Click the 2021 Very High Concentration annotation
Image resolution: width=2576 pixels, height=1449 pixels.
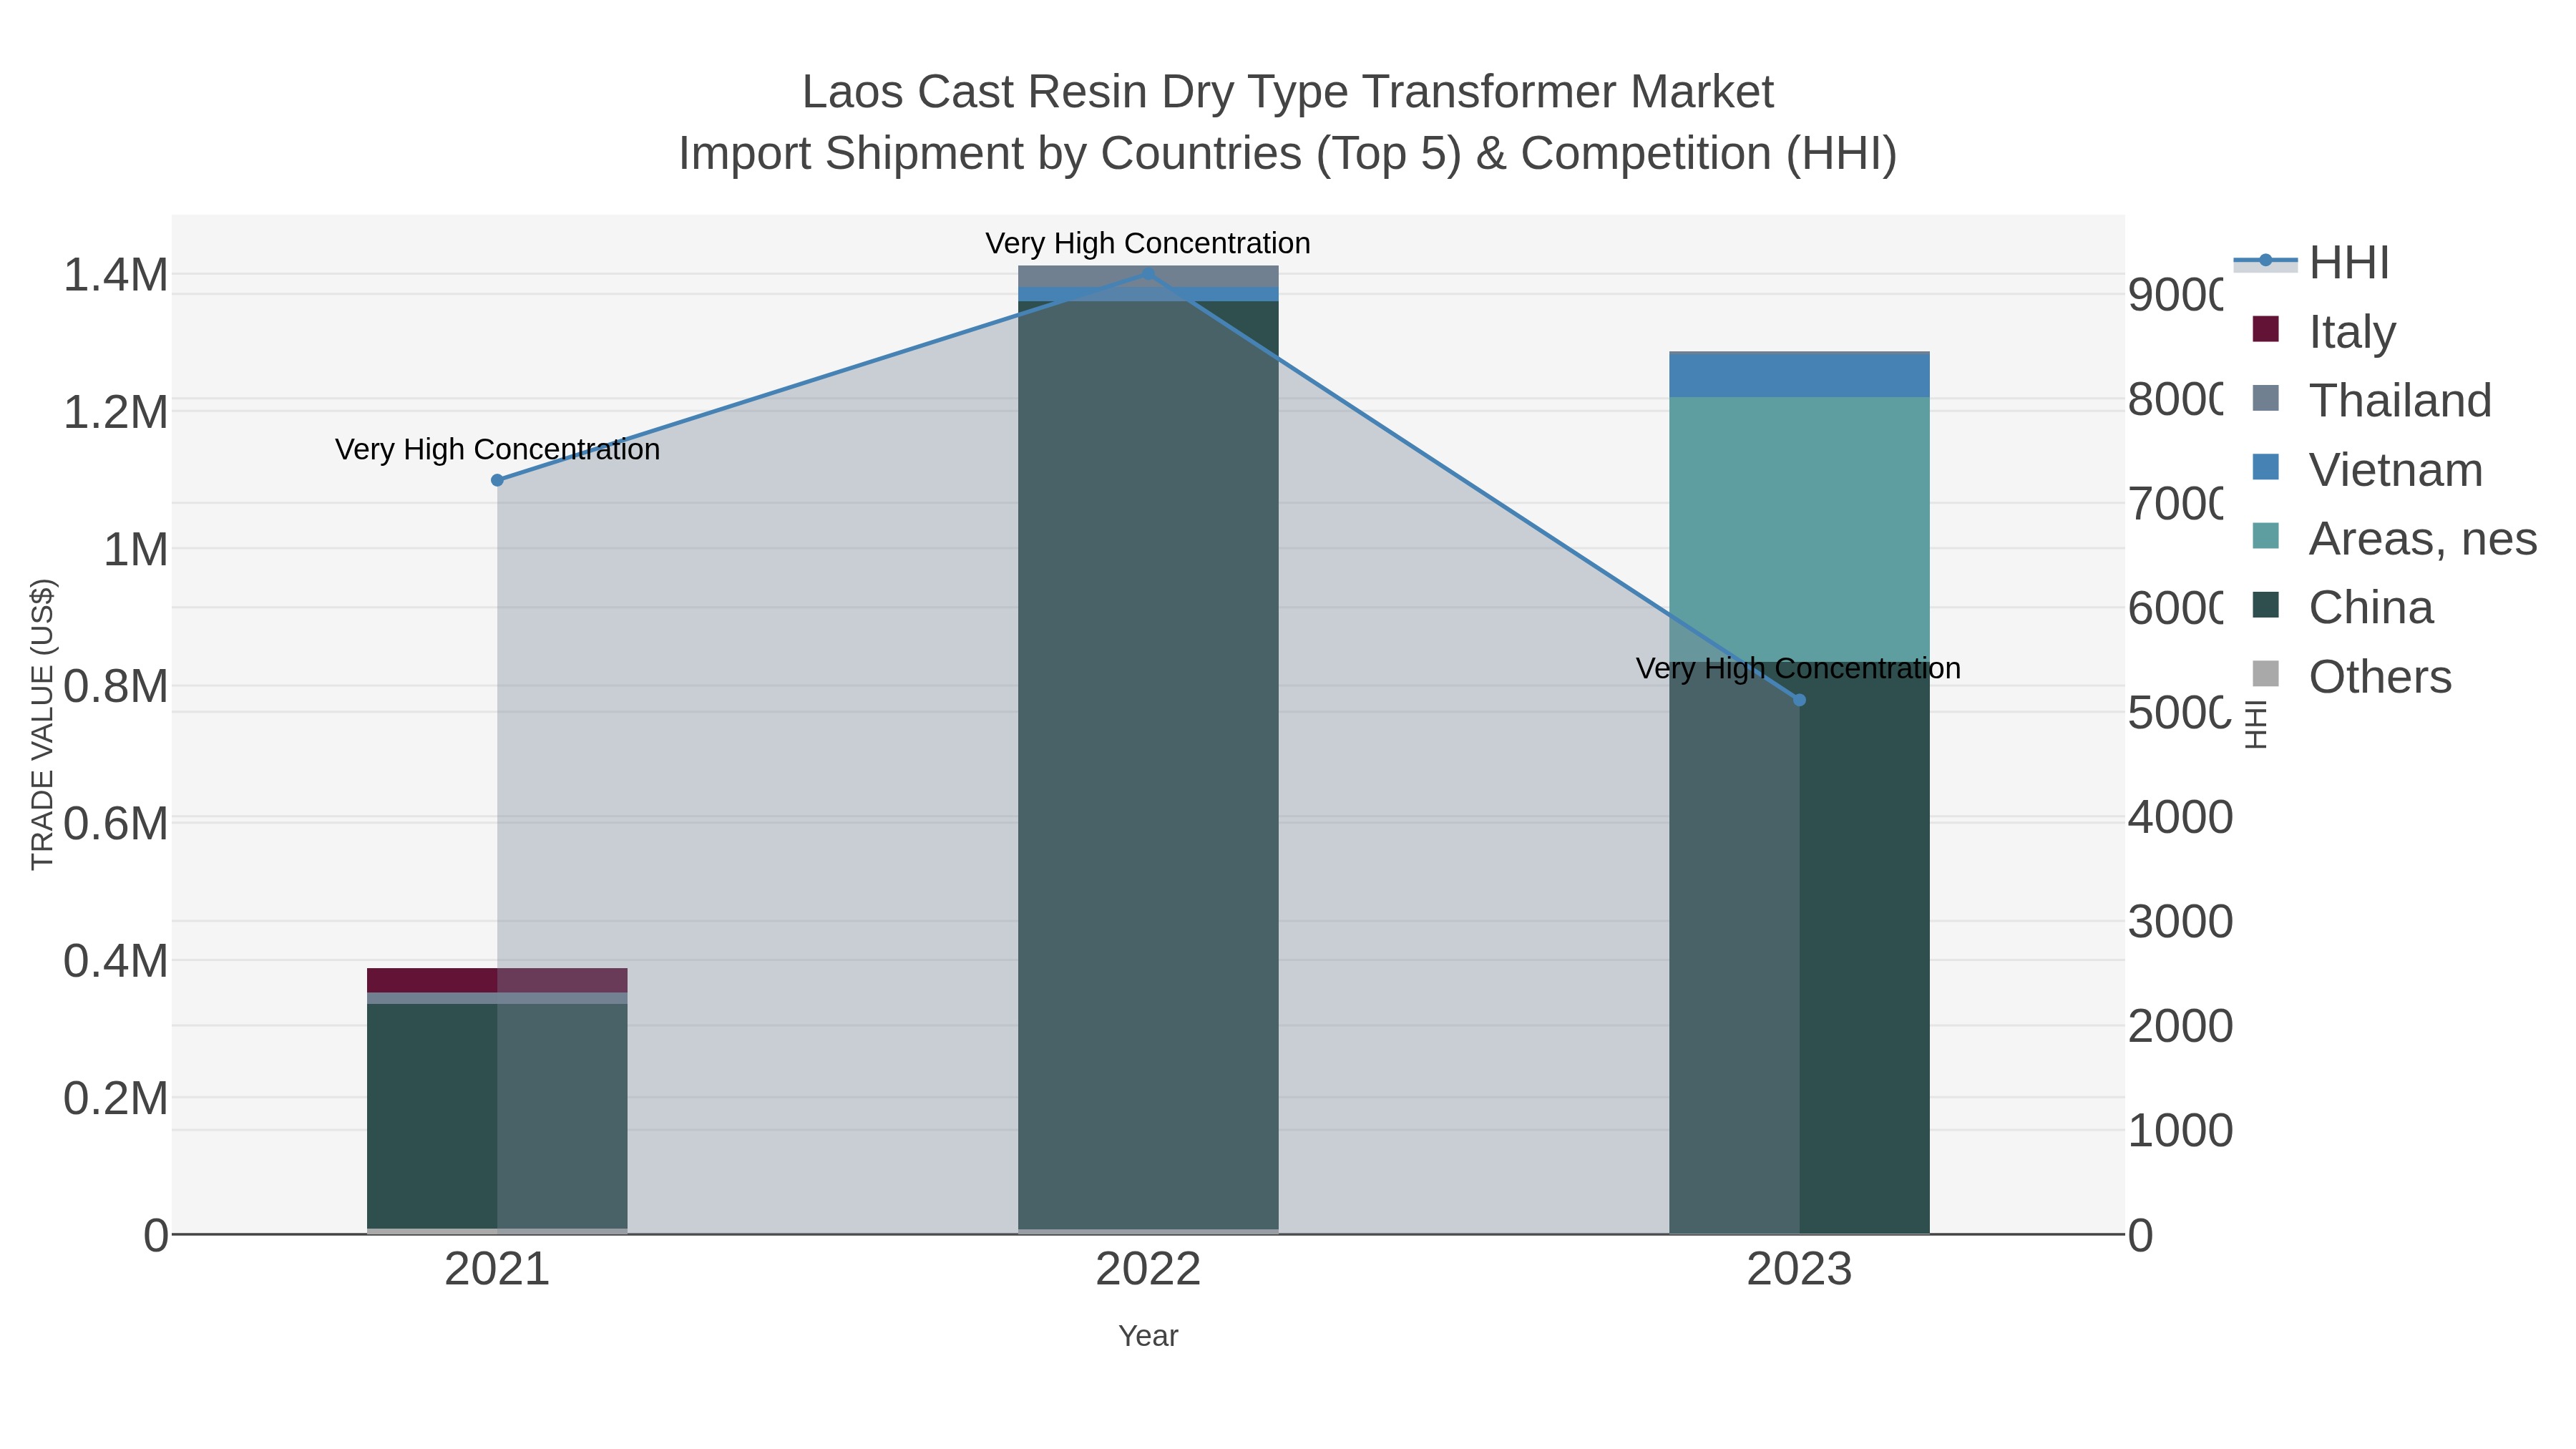tap(497, 450)
